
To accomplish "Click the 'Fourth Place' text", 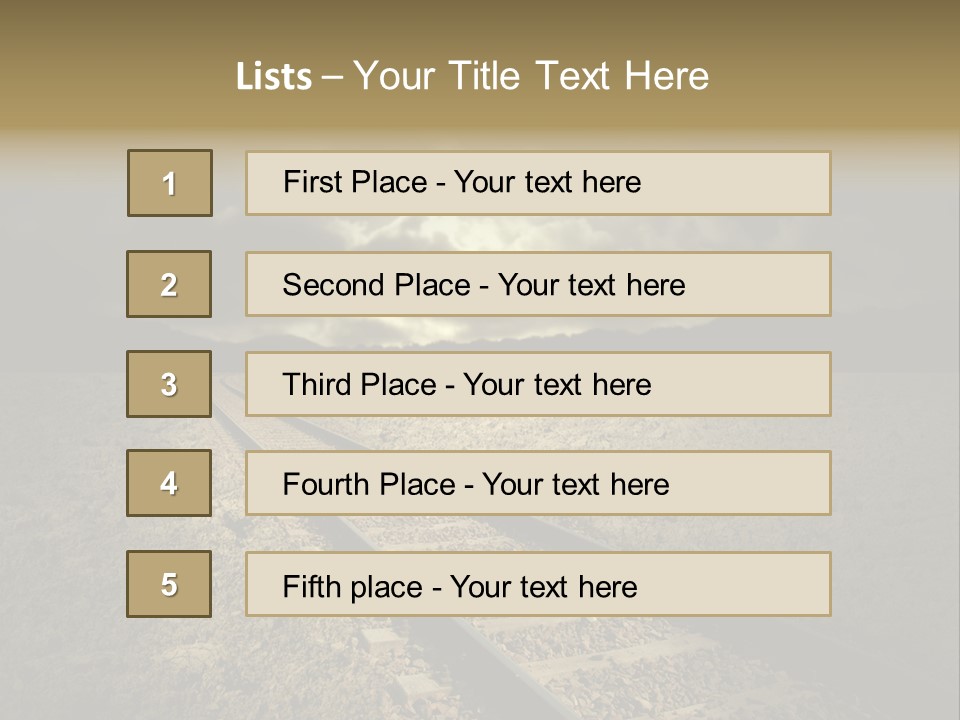I will click(x=368, y=485).
